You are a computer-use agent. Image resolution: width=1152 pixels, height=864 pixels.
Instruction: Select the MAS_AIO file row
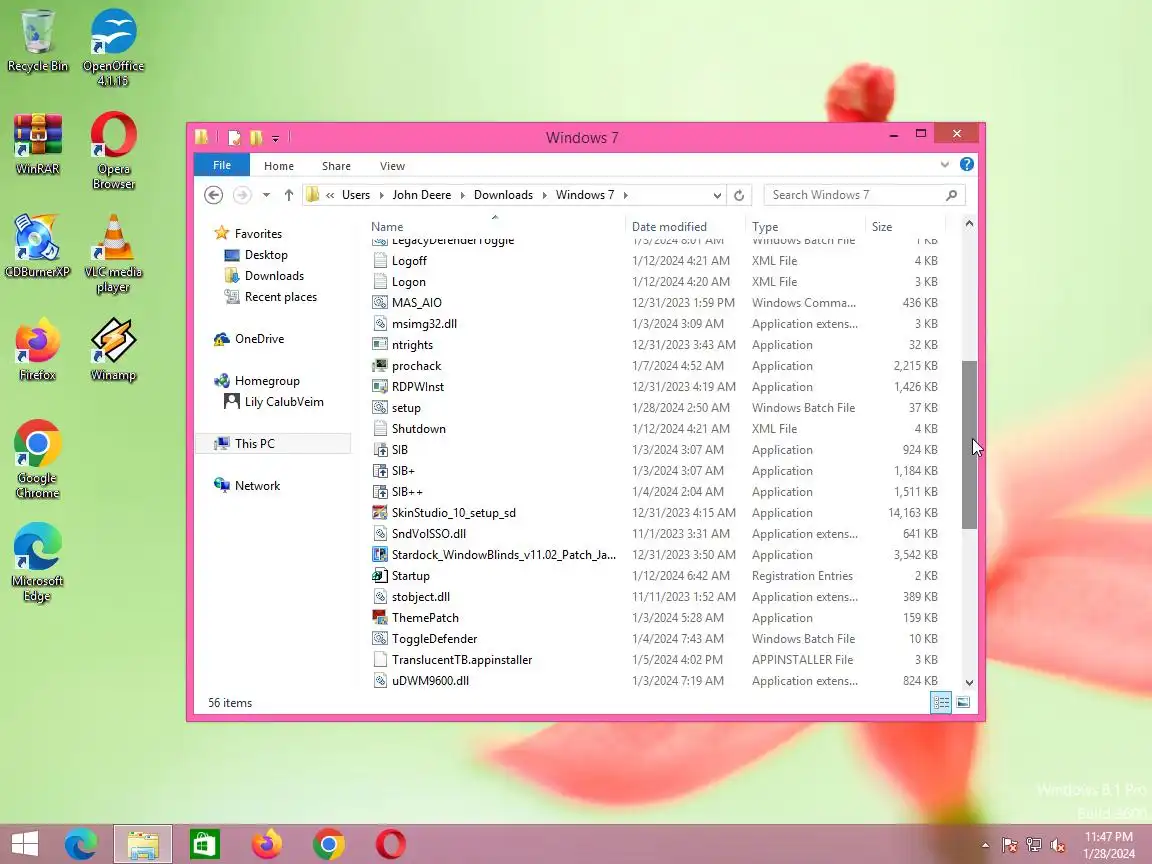tap(654, 303)
